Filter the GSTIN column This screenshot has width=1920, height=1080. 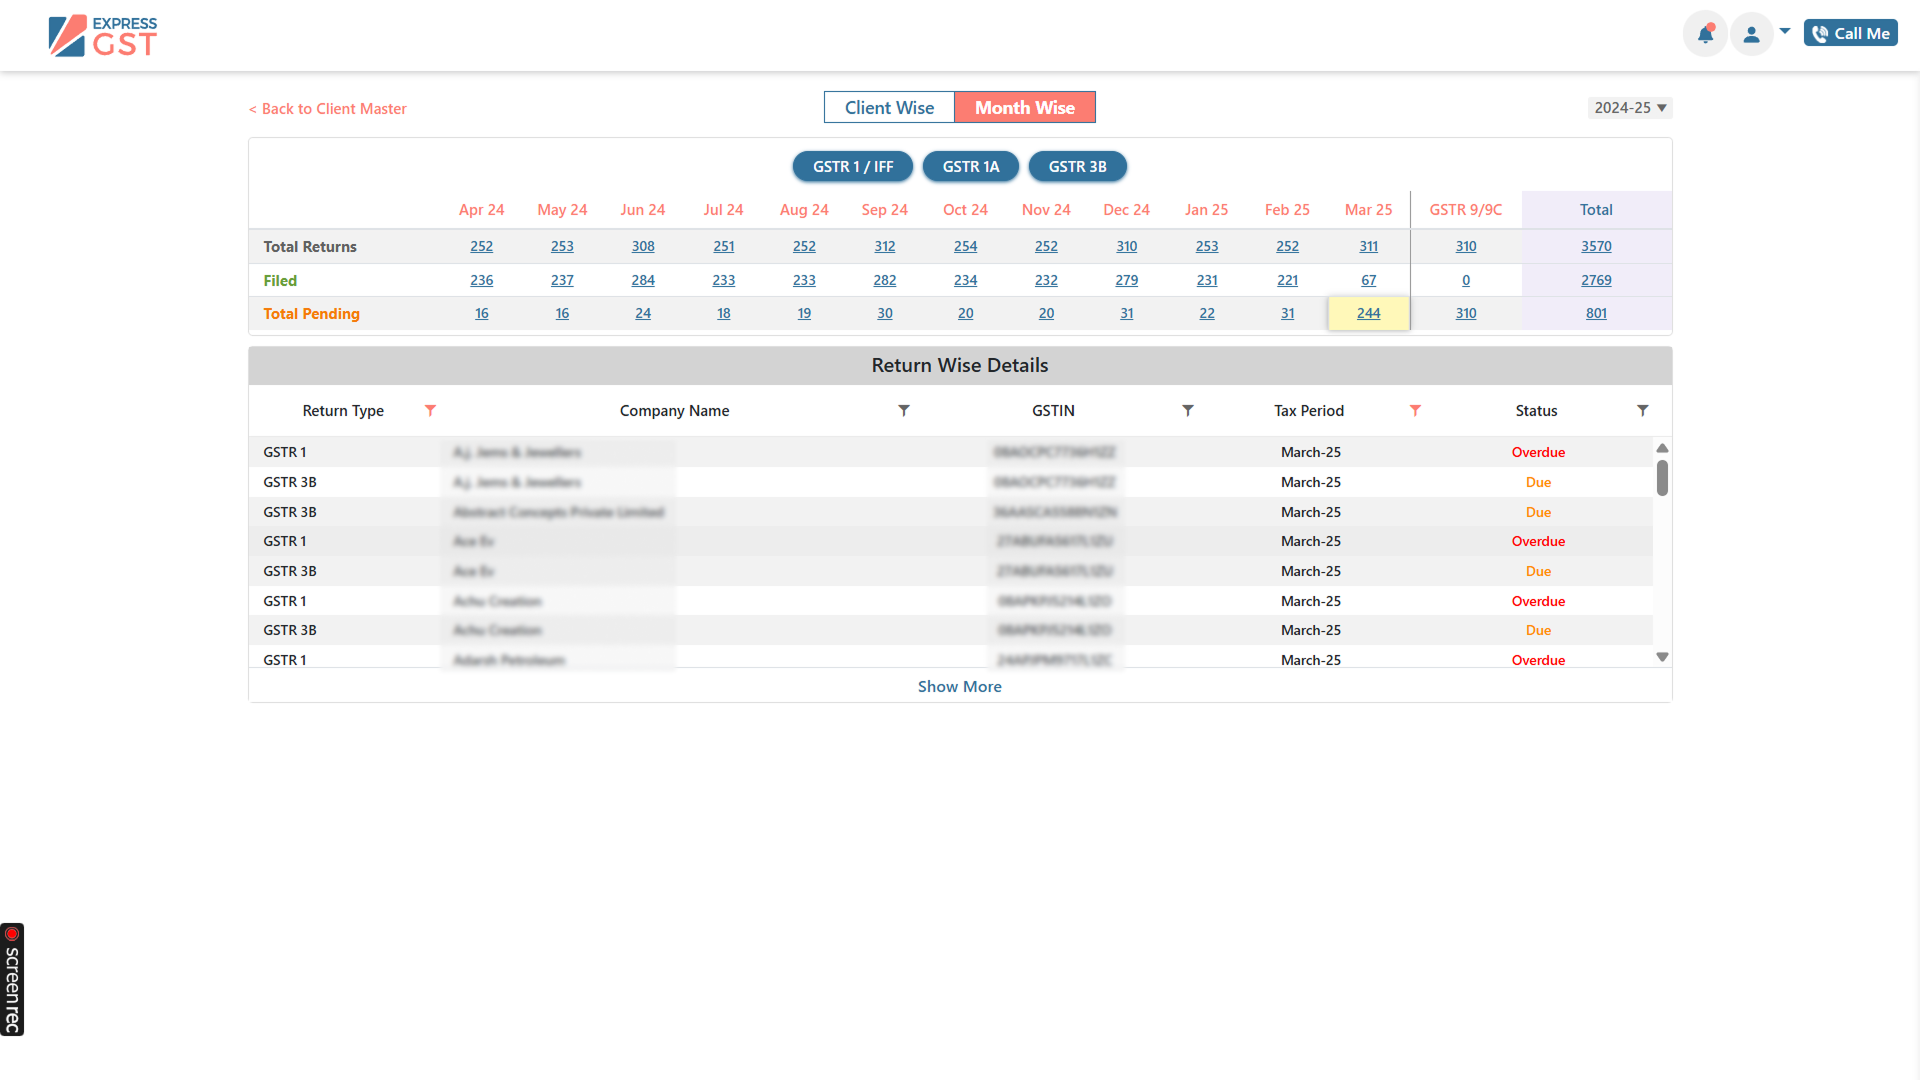pyautogui.click(x=1188, y=410)
